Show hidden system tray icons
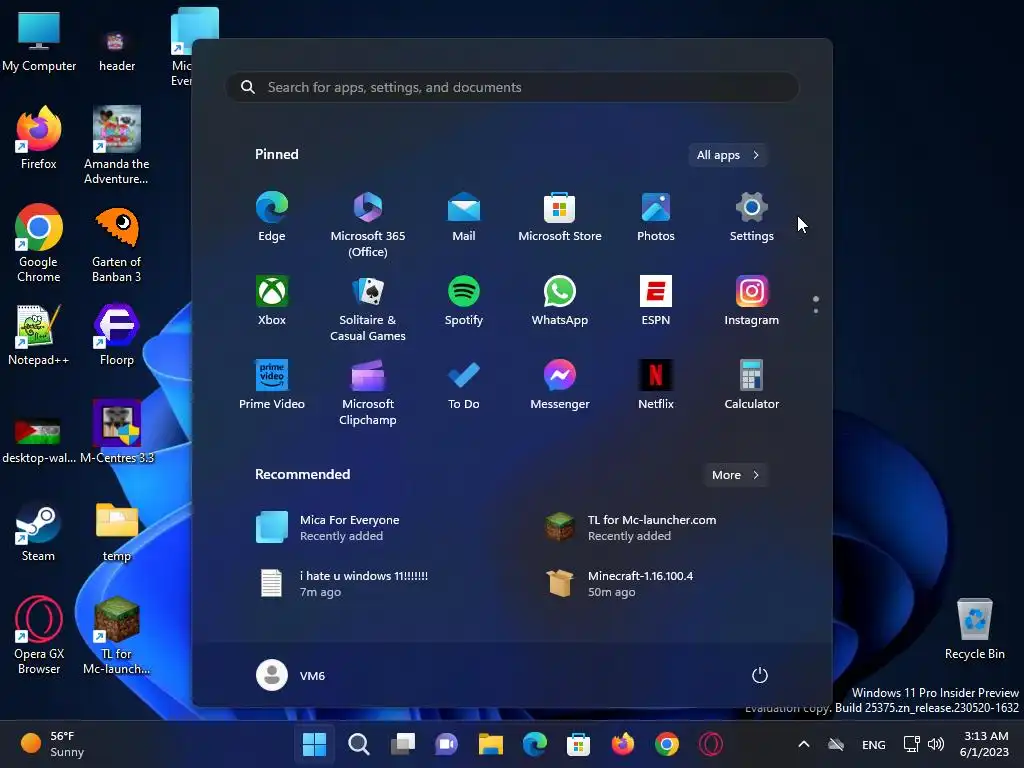 pos(804,744)
